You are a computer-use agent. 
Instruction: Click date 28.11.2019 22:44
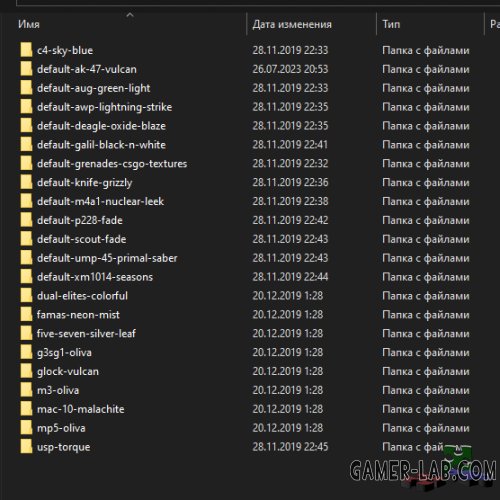point(290,277)
